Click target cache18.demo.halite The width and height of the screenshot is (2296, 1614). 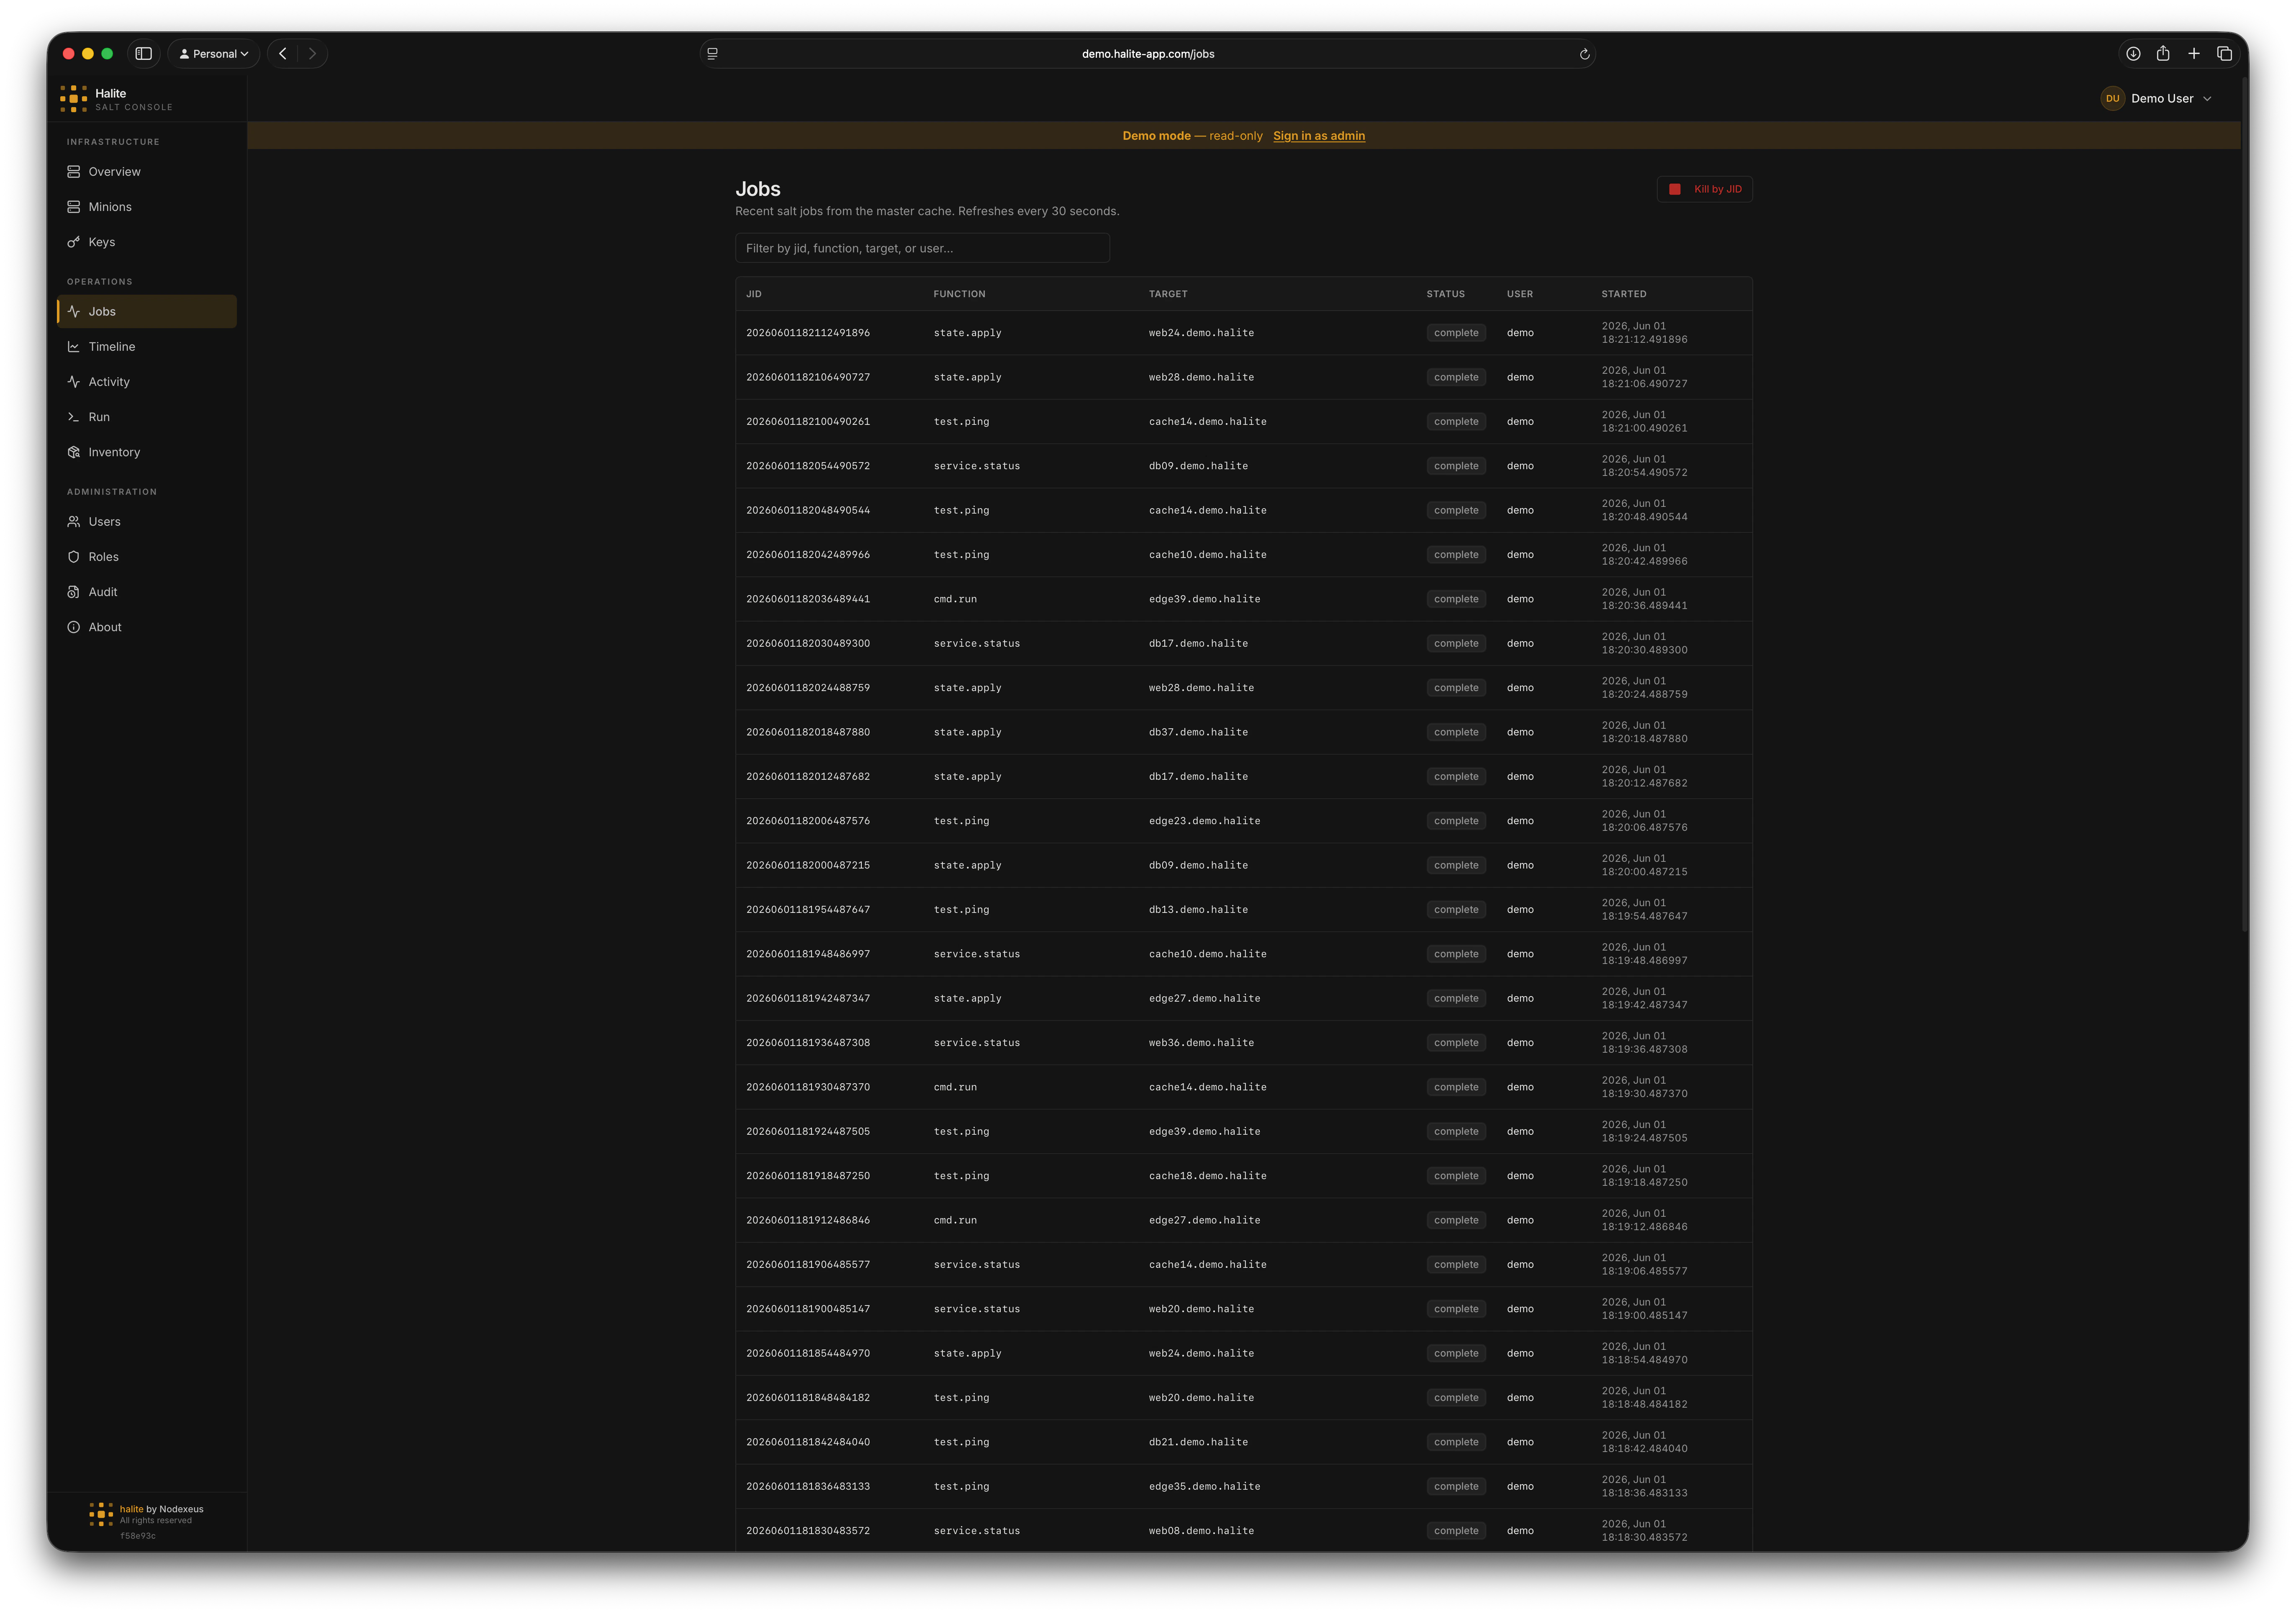pyautogui.click(x=1207, y=1176)
